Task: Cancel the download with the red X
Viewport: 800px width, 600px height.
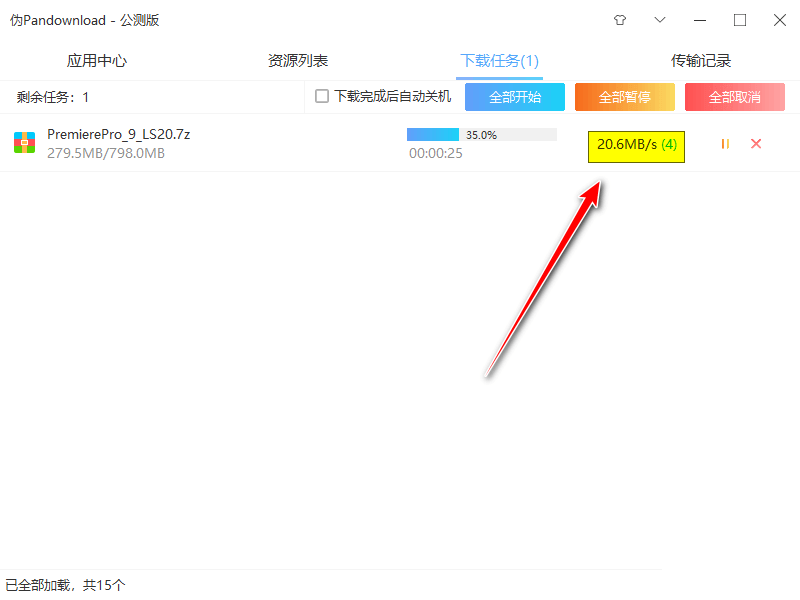Action: (x=755, y=144)
